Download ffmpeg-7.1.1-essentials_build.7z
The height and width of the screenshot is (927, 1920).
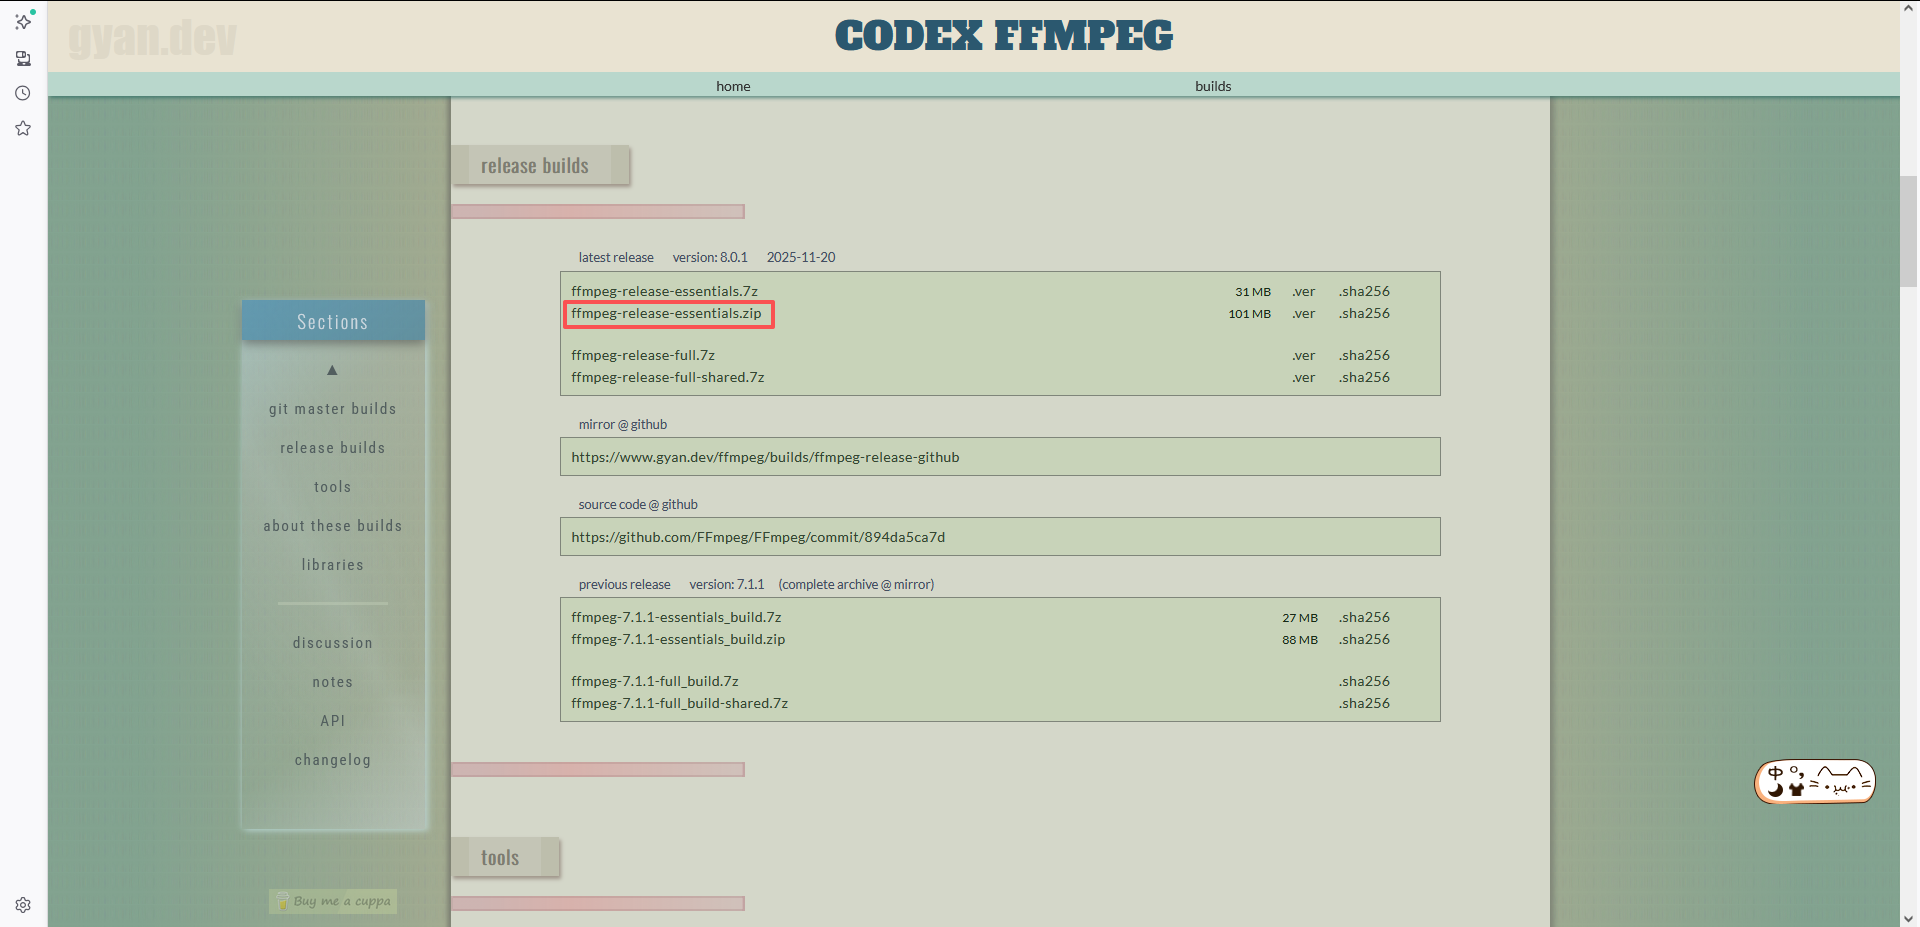coord(676,617)
